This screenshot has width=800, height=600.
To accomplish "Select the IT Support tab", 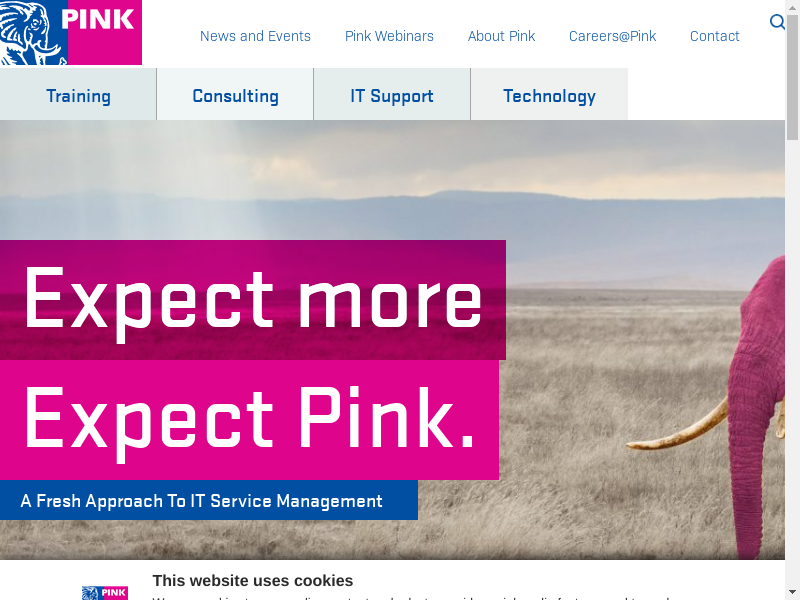I will [392, 94].
